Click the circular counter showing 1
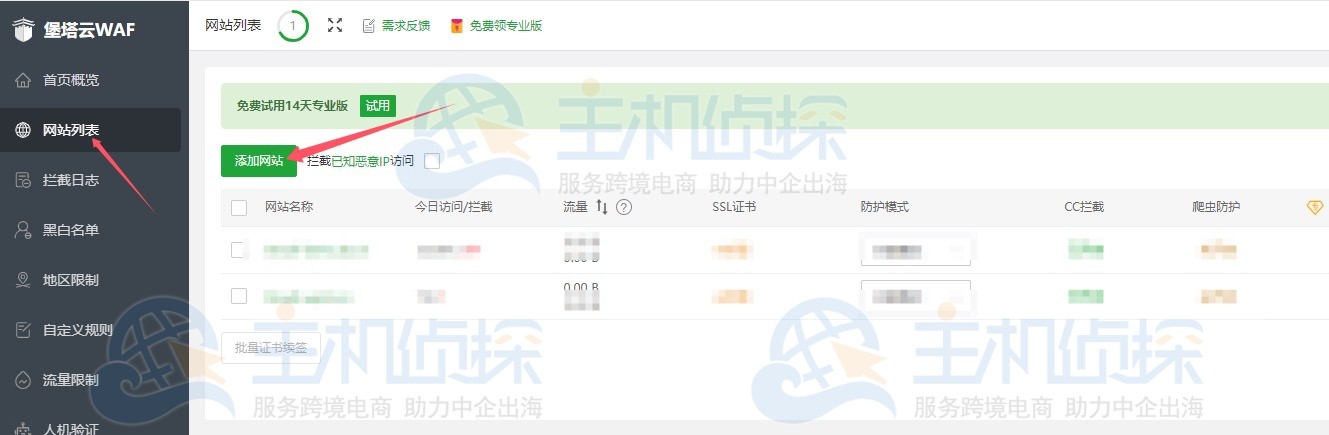The image size is (1329, 435). pyautogui.click(x=293, y=25)
